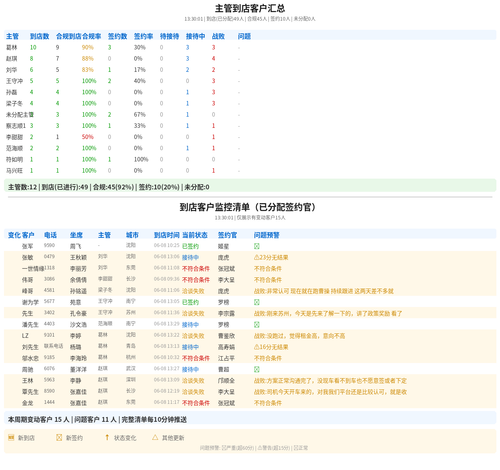Click the 23分无结果 warning
500x470 pixels.
click(x=271, y=258)
